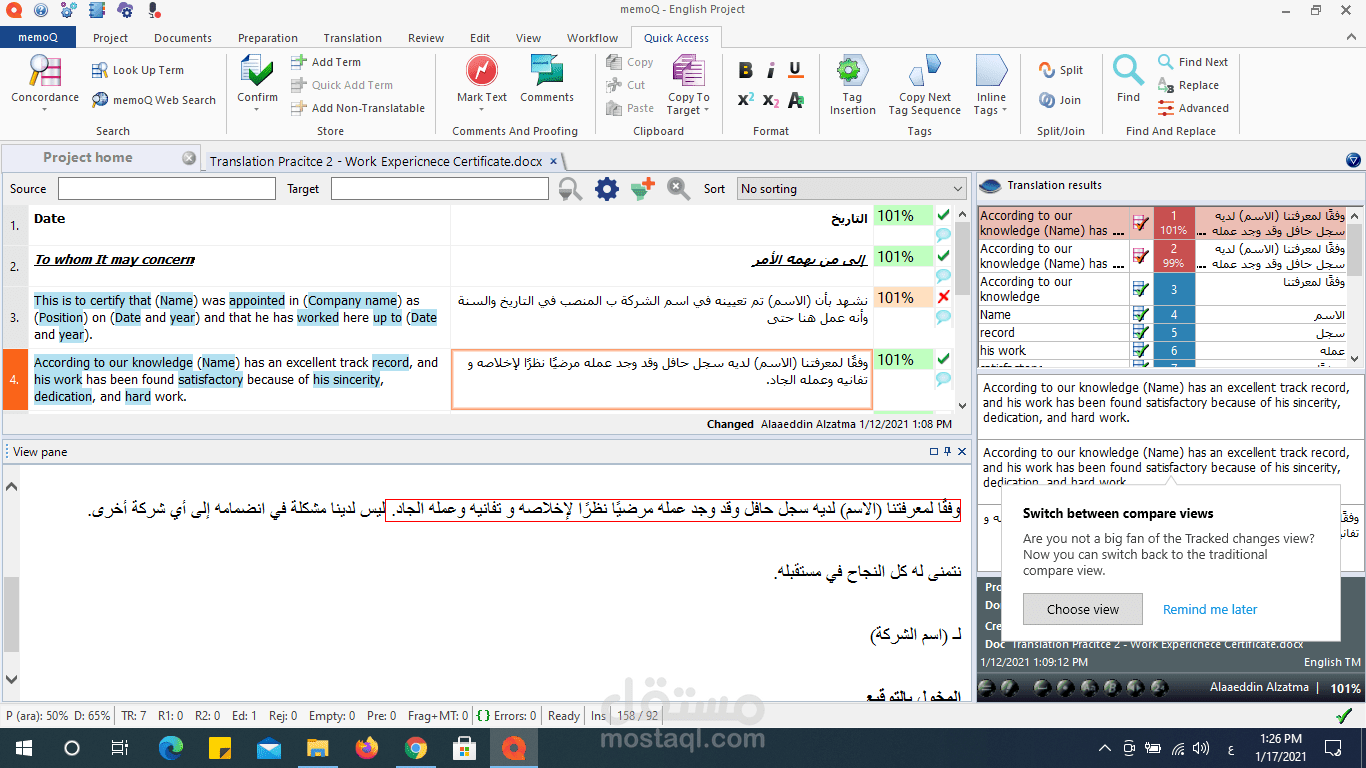Open the help icon in title bar
The width and height of the screenshot is (1366, 768).
tap(40, 10)
